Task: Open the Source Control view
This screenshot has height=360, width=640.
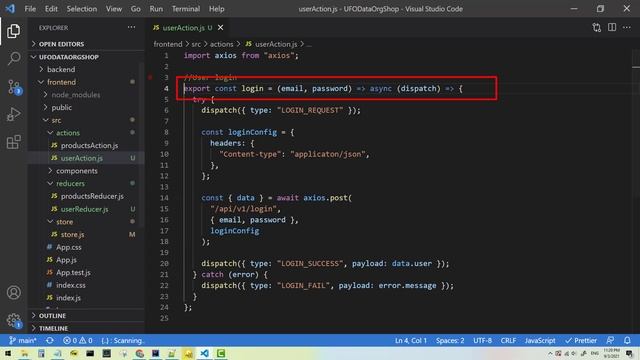Action: [x=13, y=87]
